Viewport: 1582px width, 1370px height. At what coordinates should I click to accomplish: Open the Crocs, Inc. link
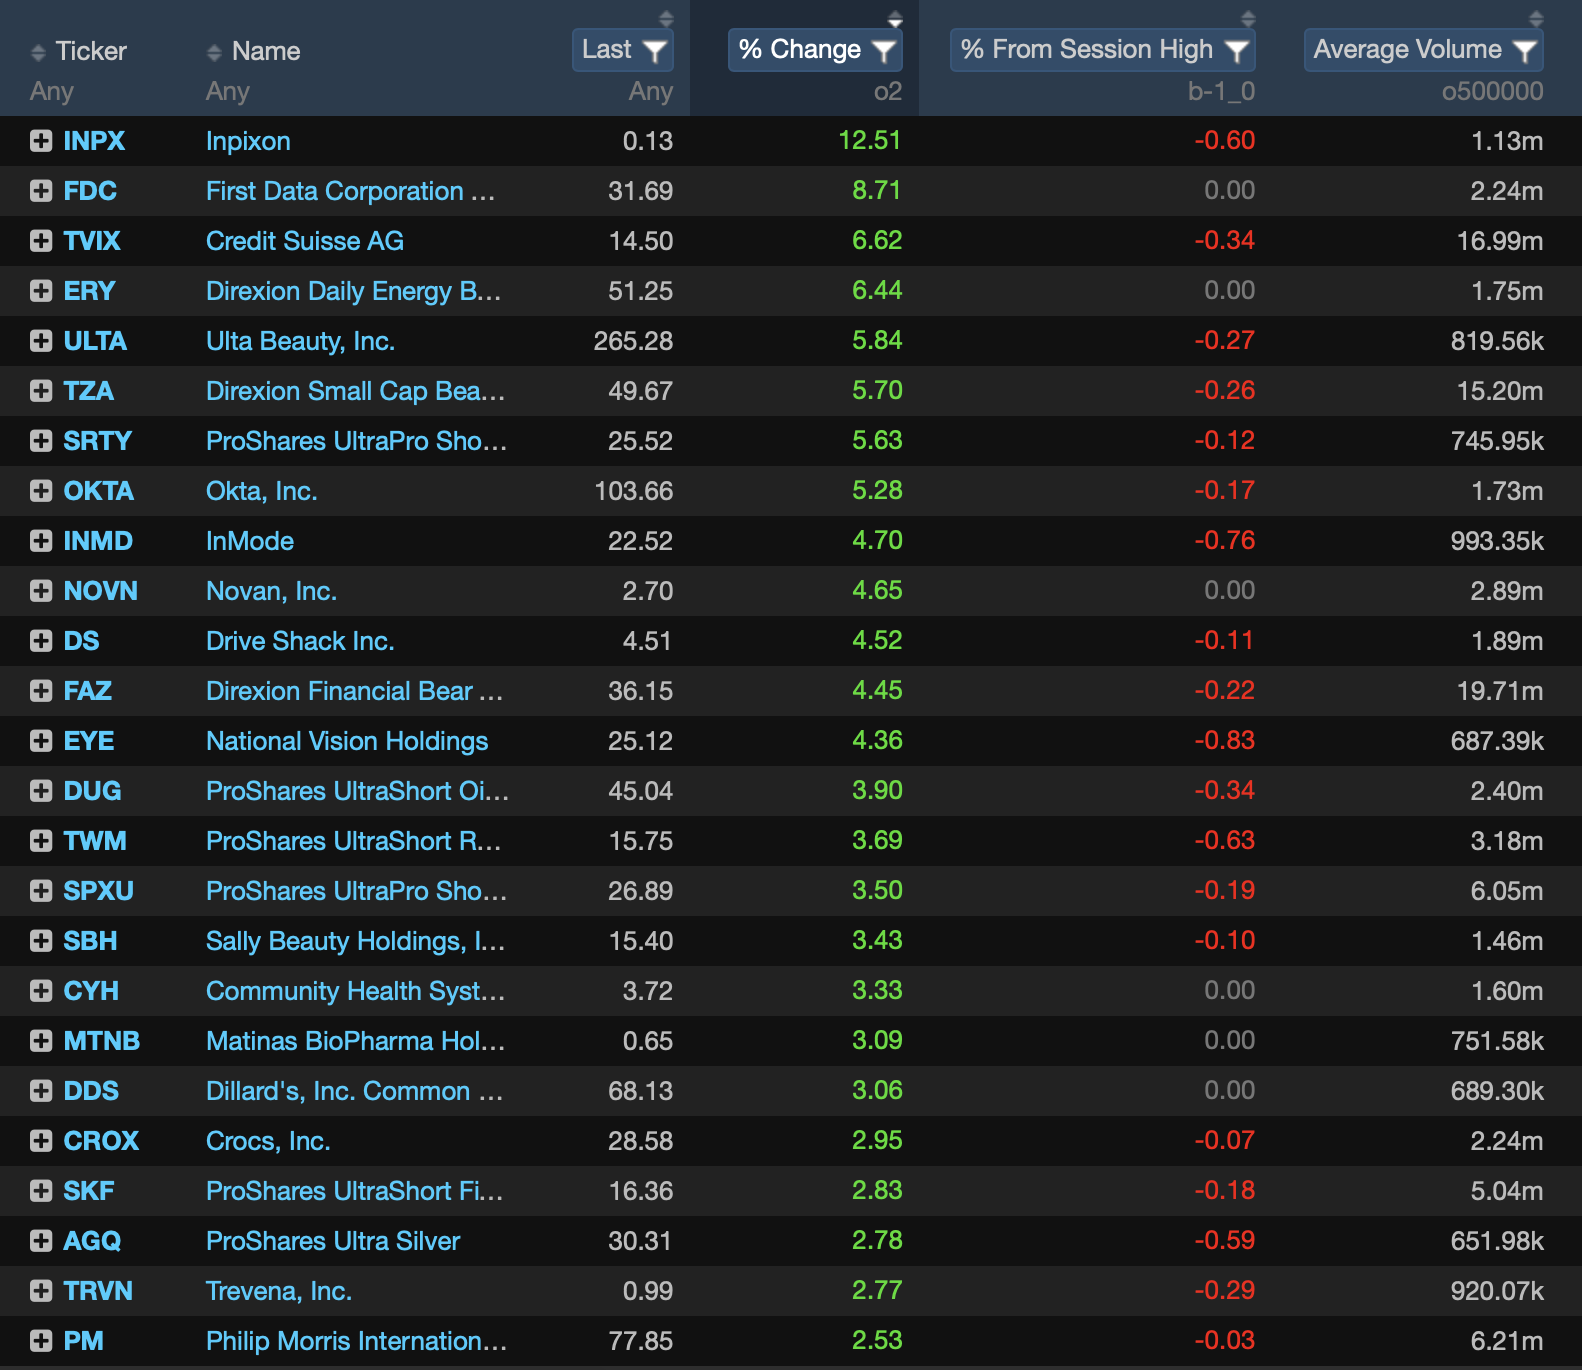point(268,1141)
